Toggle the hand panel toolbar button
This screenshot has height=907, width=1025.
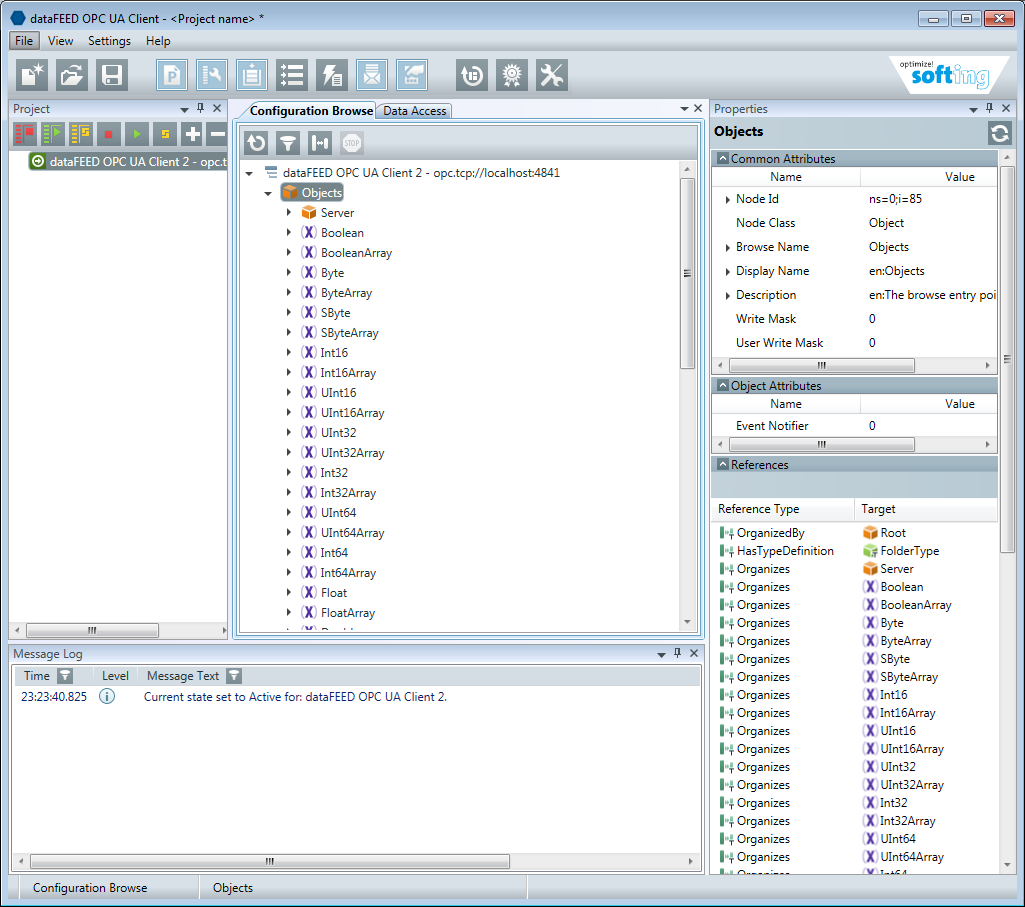(x=411, y=75)
